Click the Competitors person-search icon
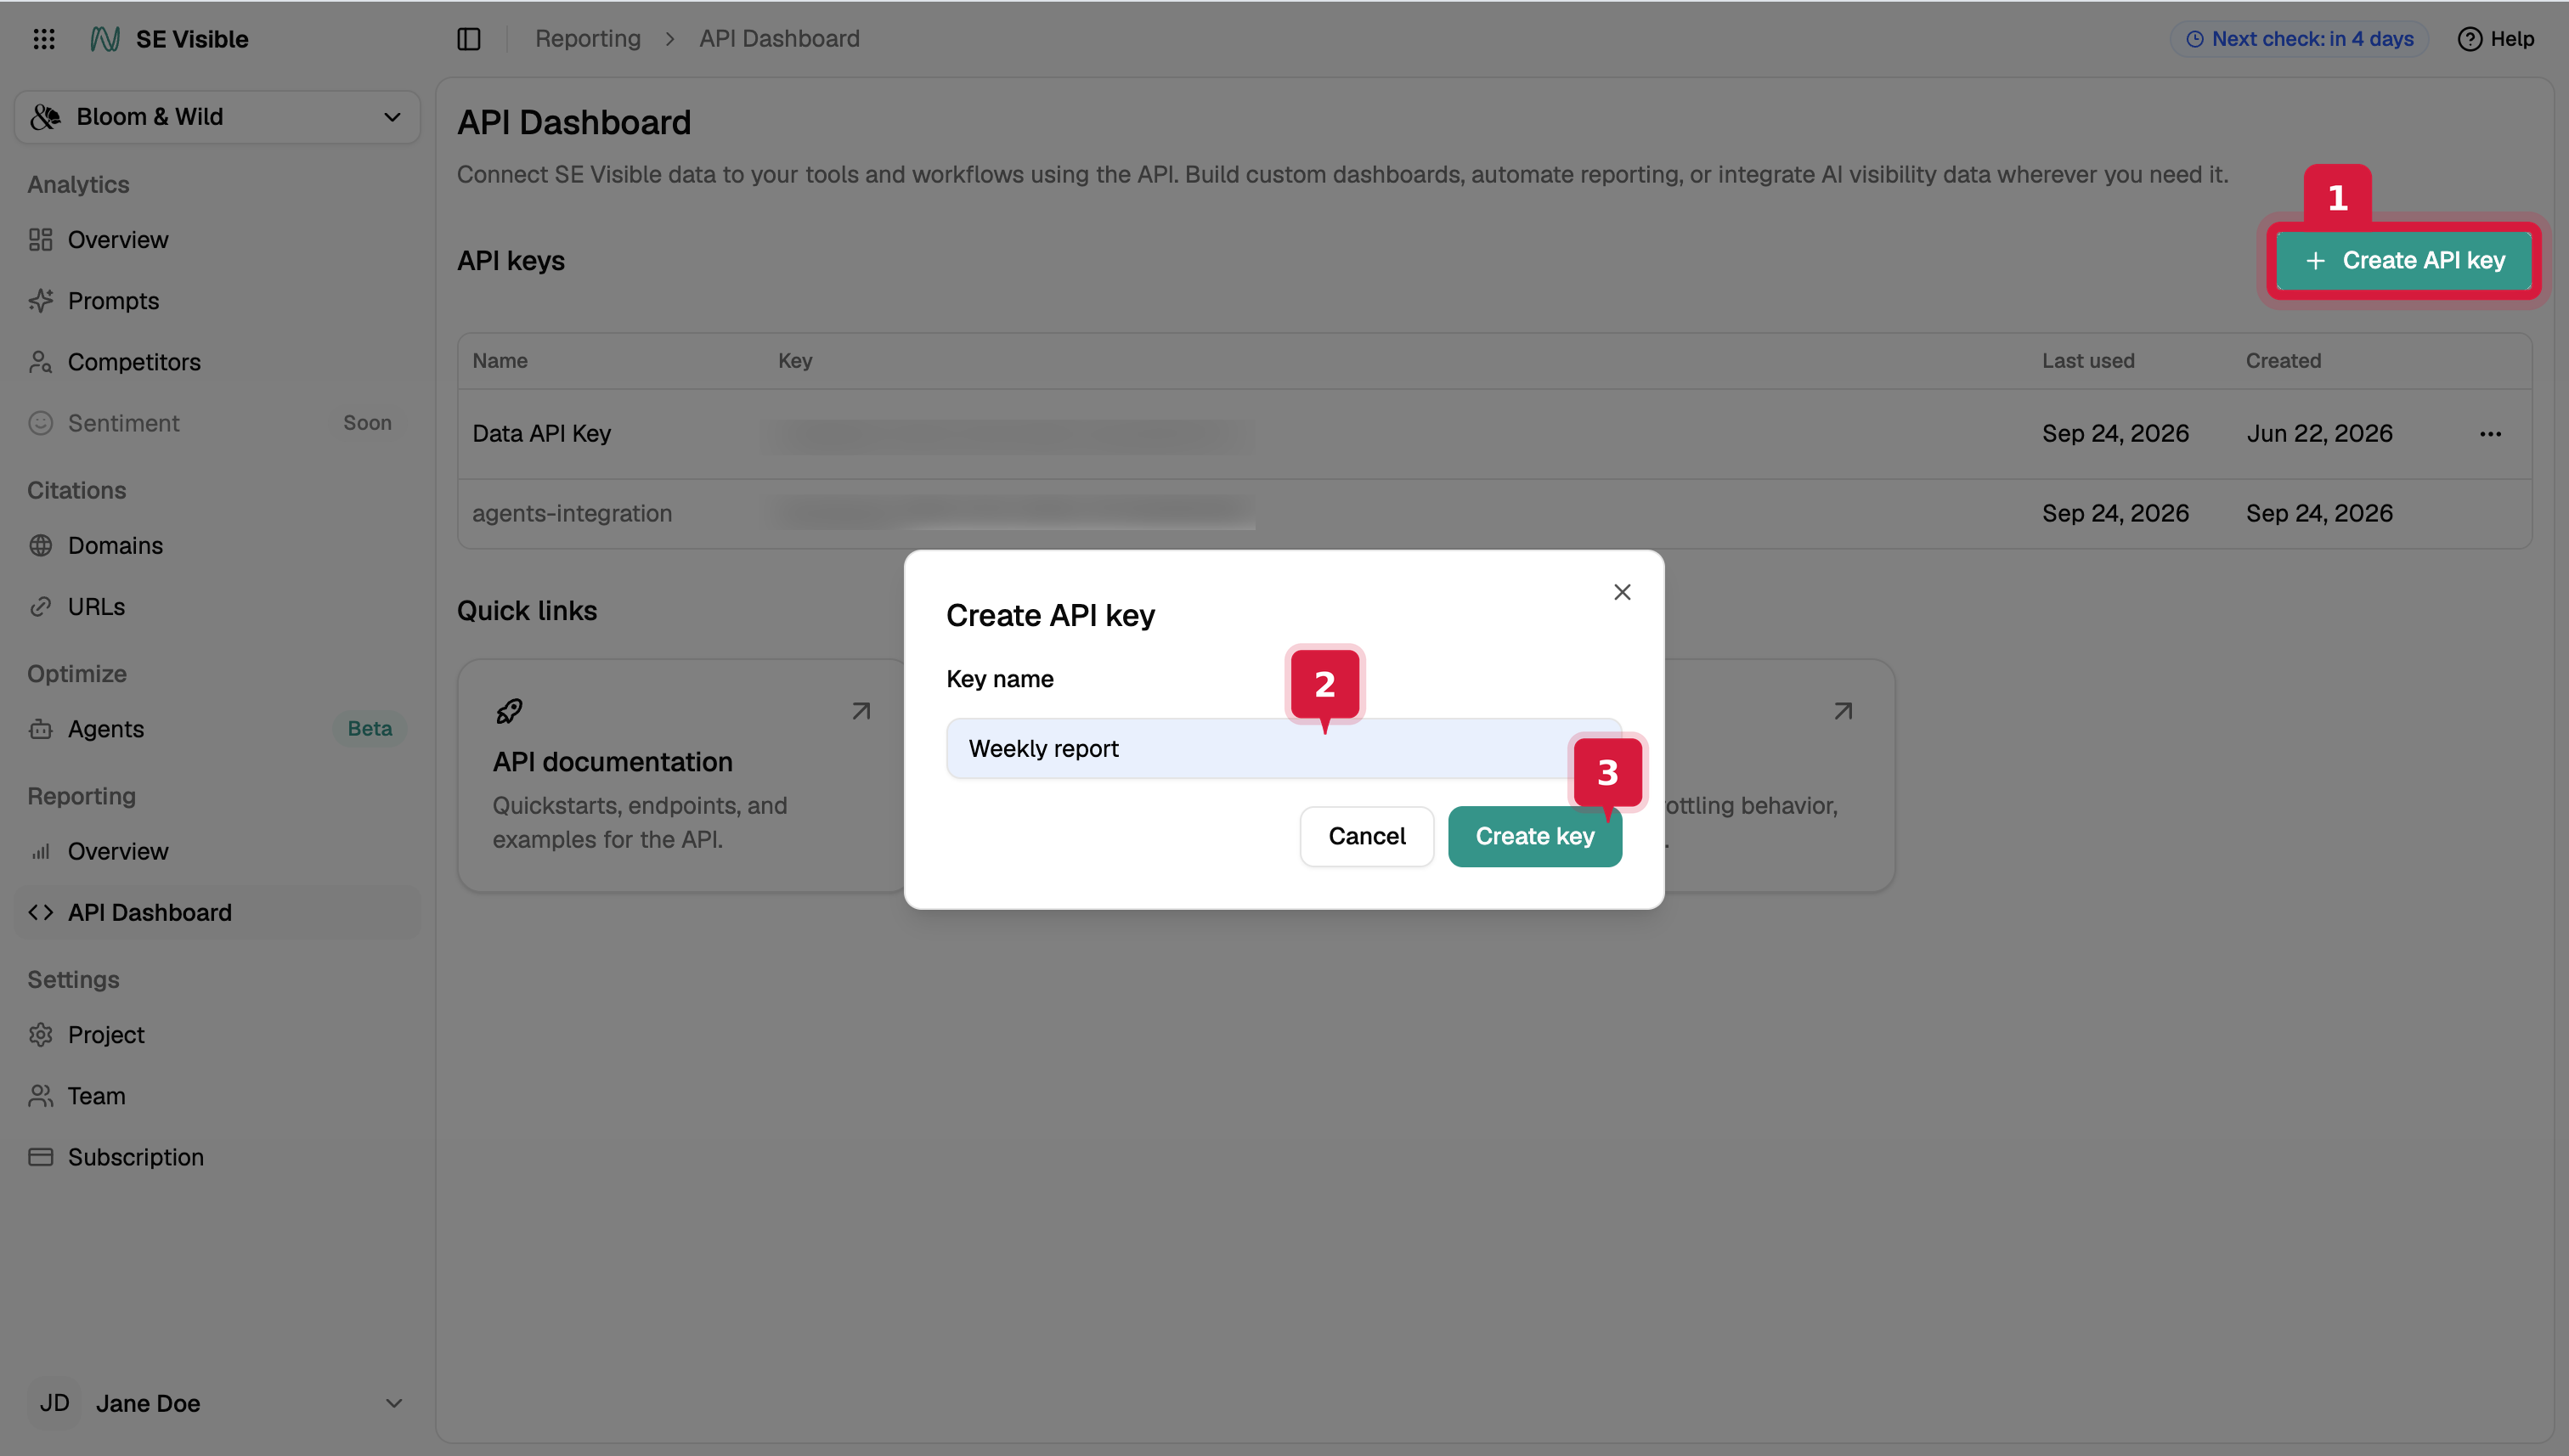The image size is (2569, 1456). (40, 362)
